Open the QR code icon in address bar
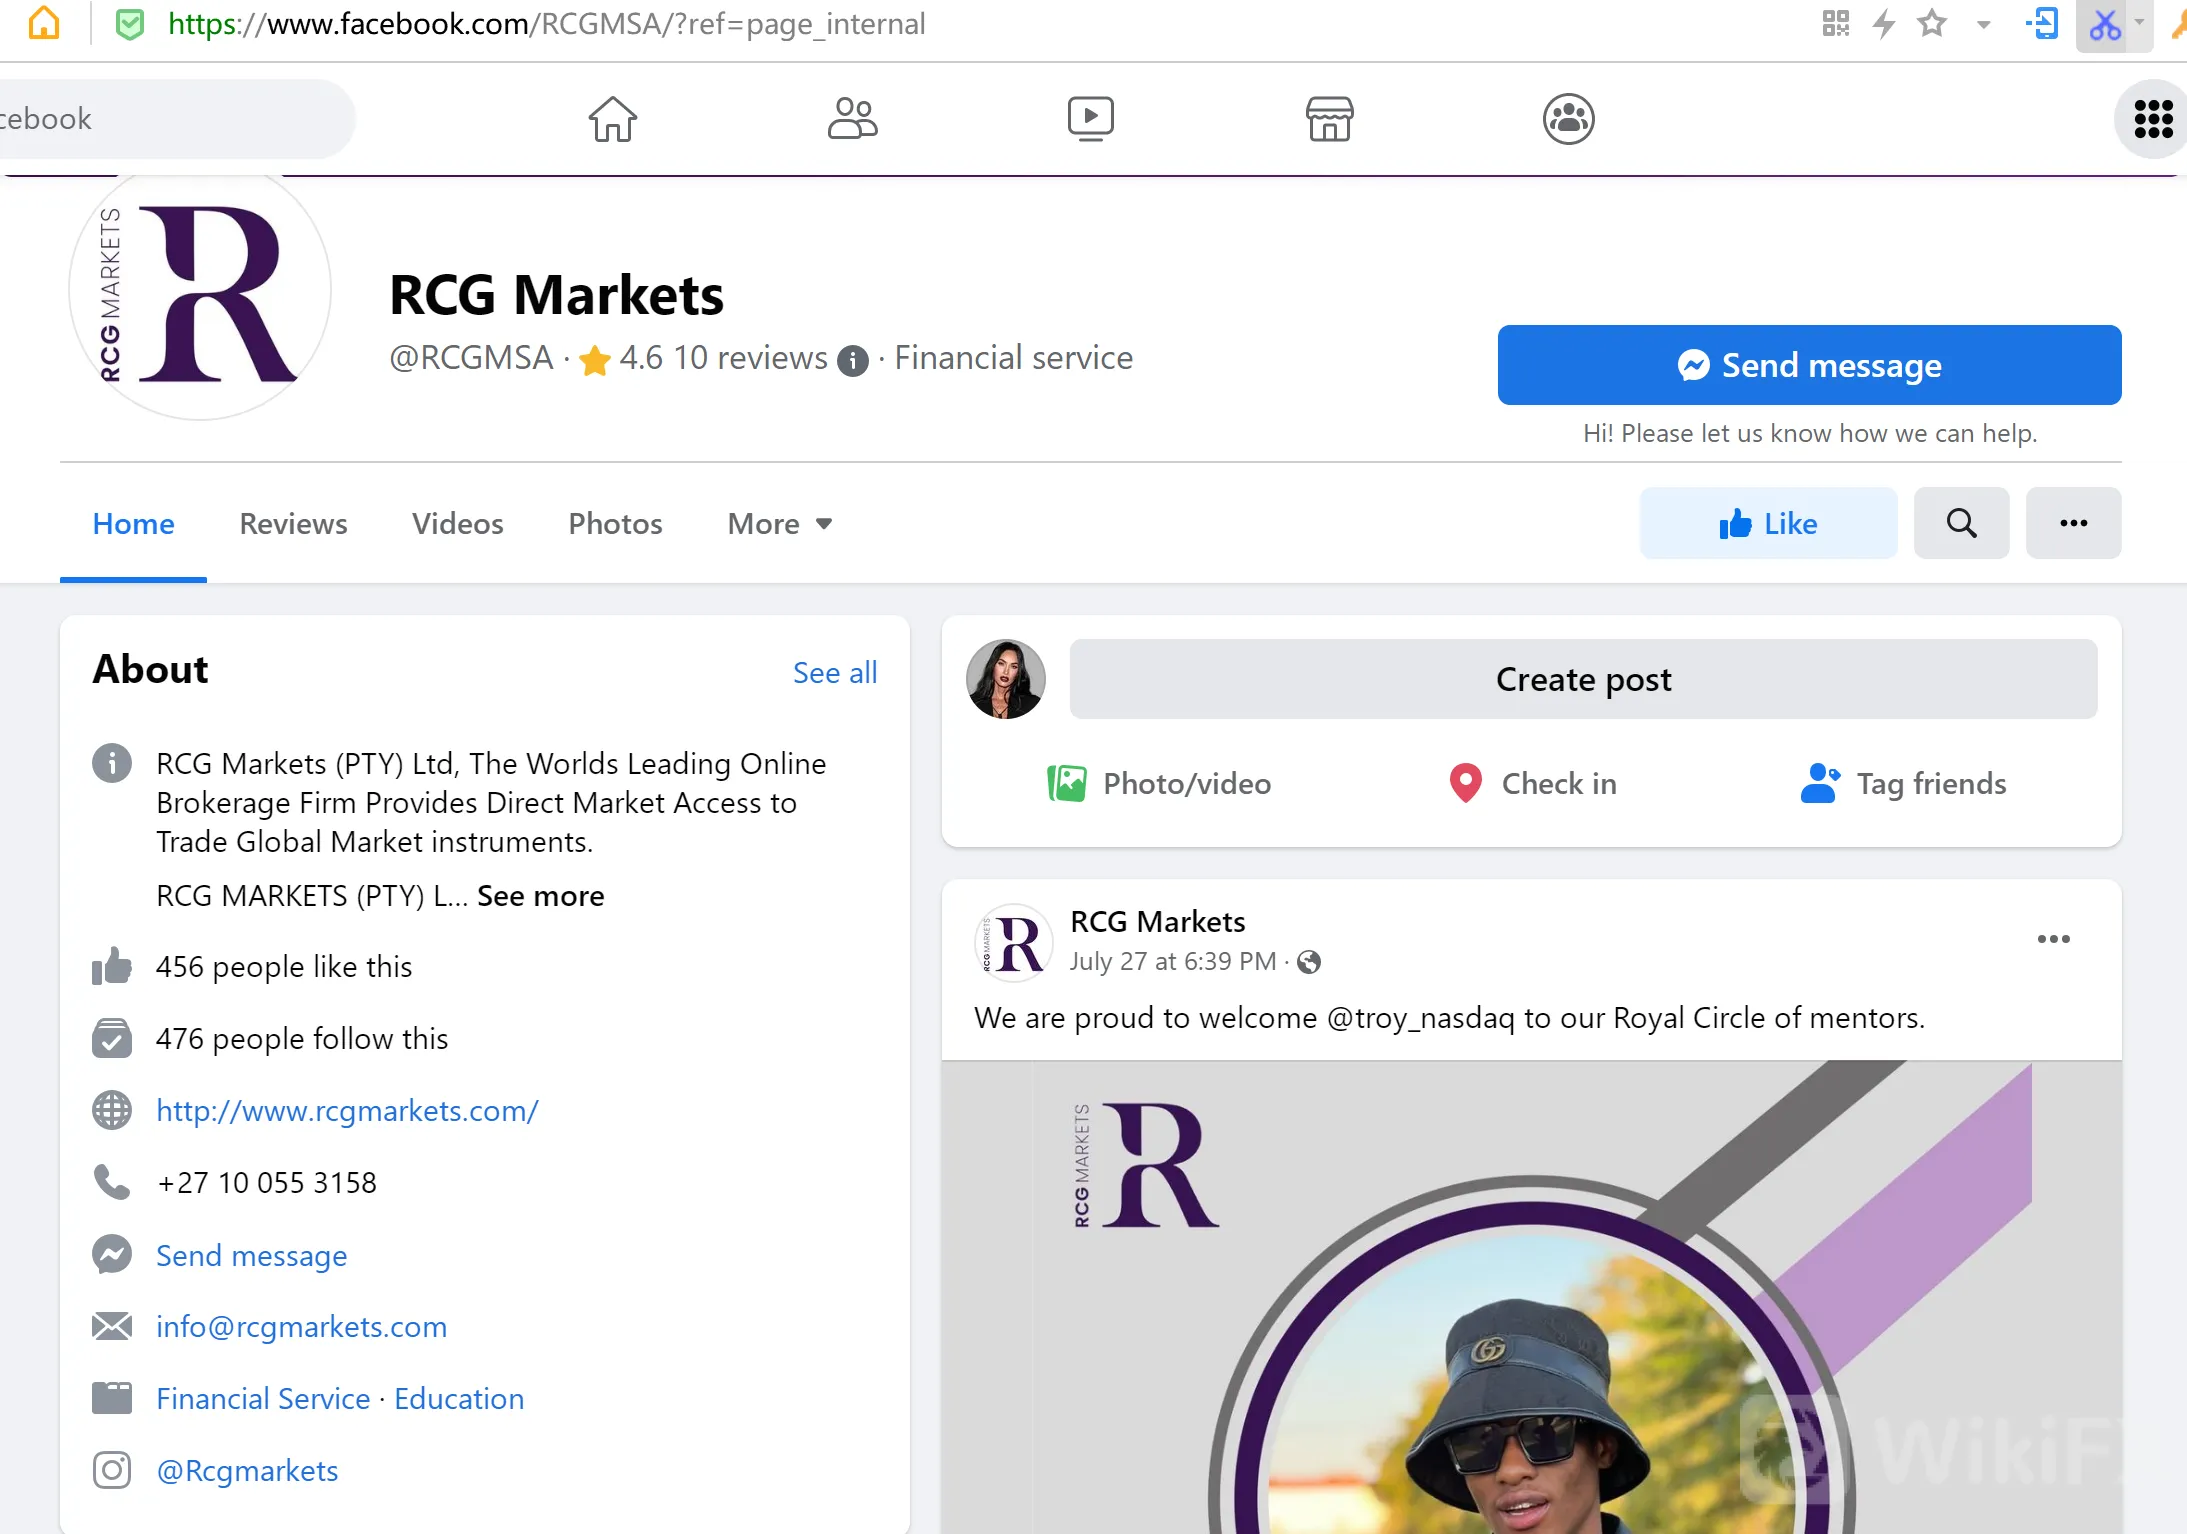Screen dimensions: 2187x1534 [x=1835, y=23]
